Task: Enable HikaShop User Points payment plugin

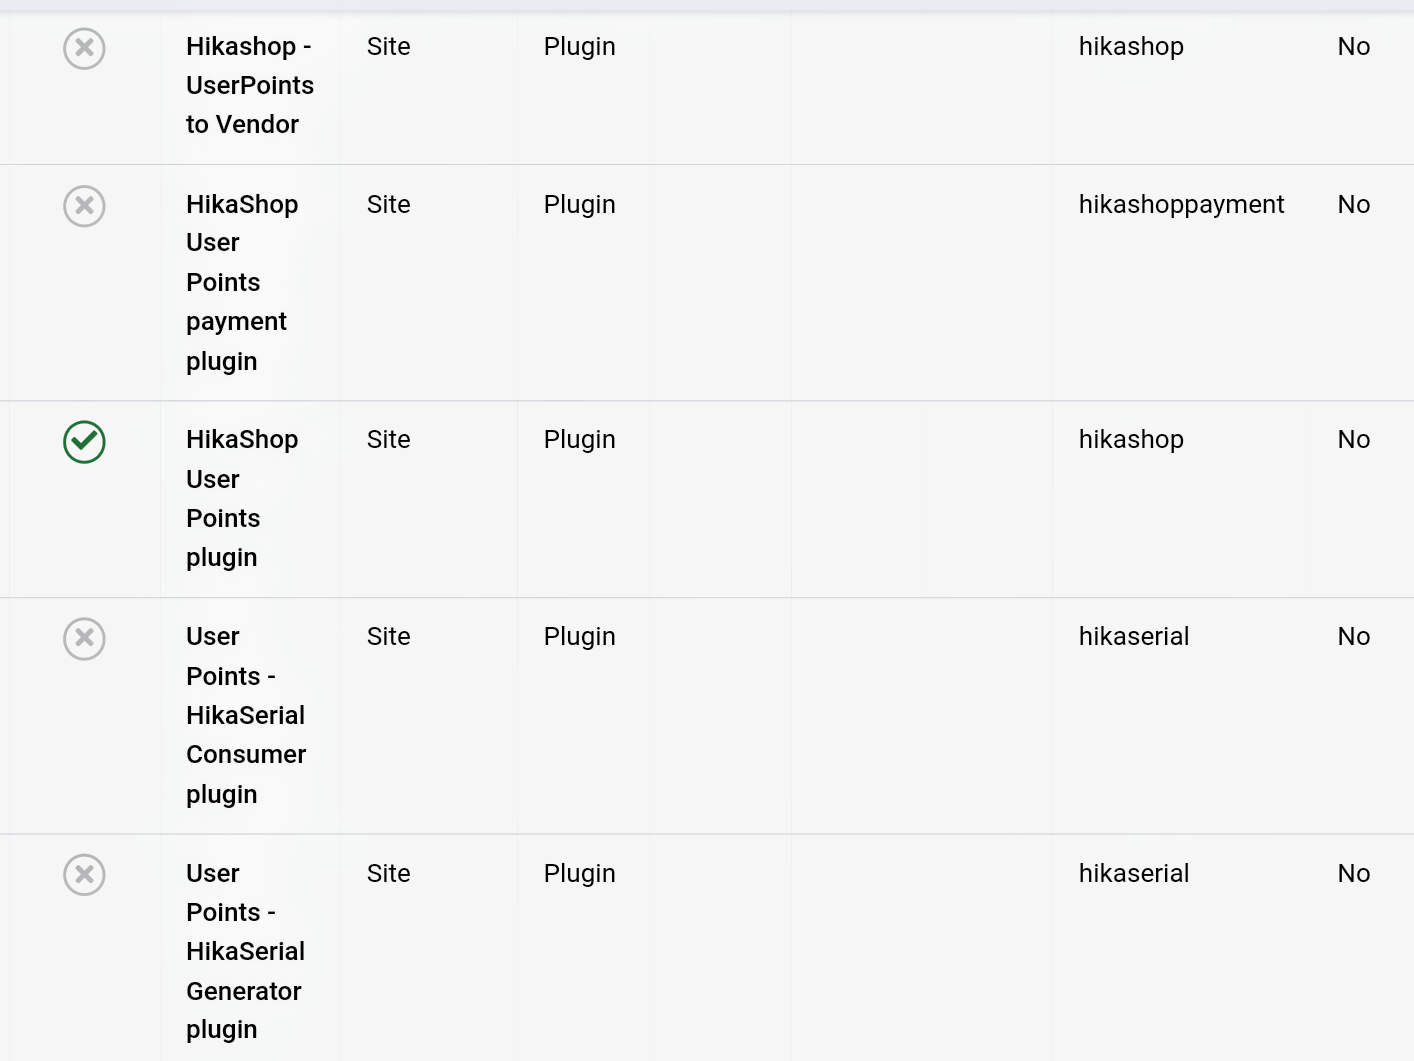Action: [84, 206]
